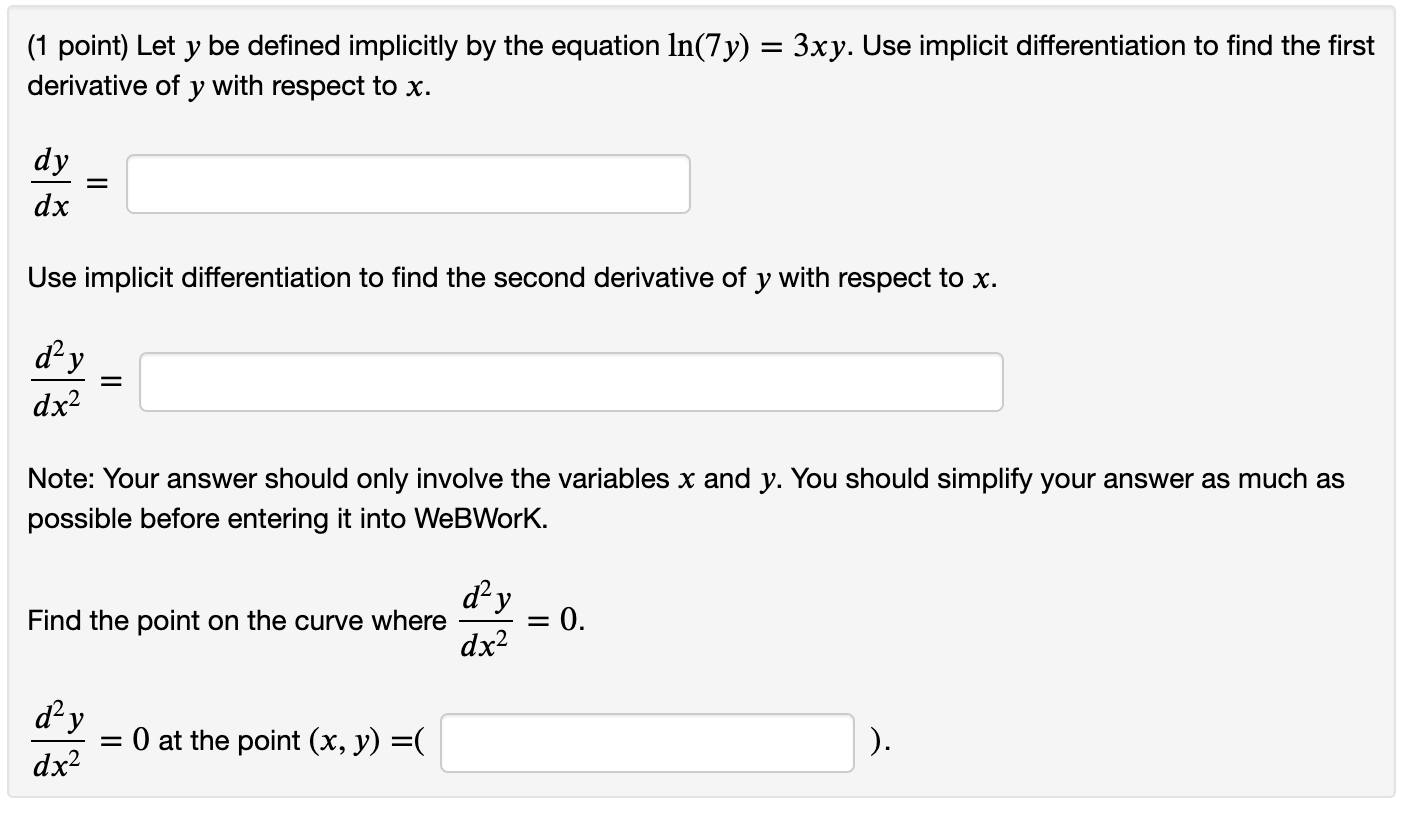Click the dy/dx fraction label
Screen dimensions: 1412x816
pos(49,182)
